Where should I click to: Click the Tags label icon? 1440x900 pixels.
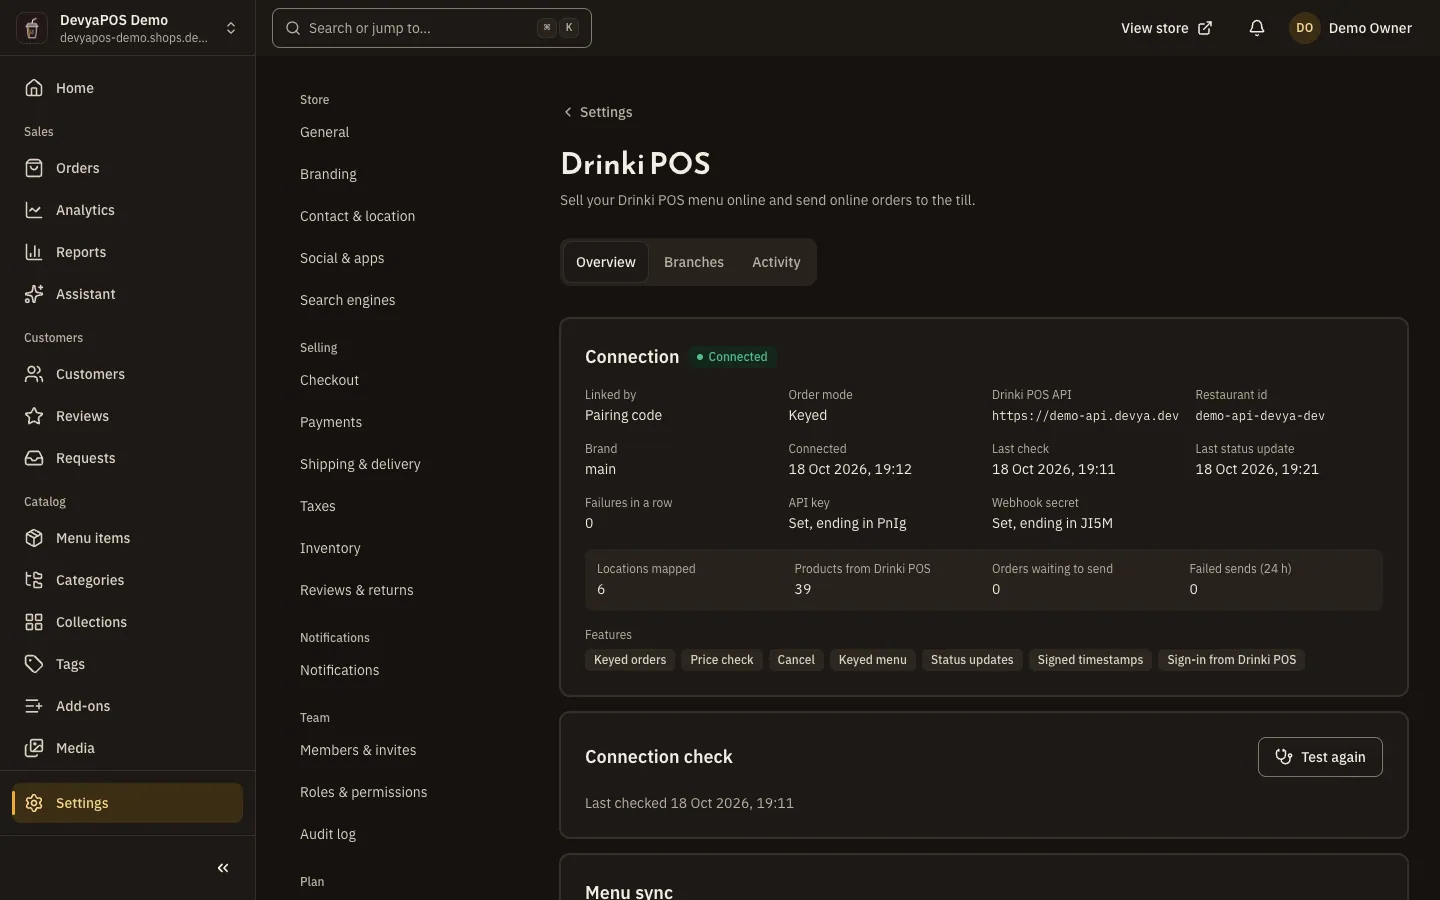(34, 664)
